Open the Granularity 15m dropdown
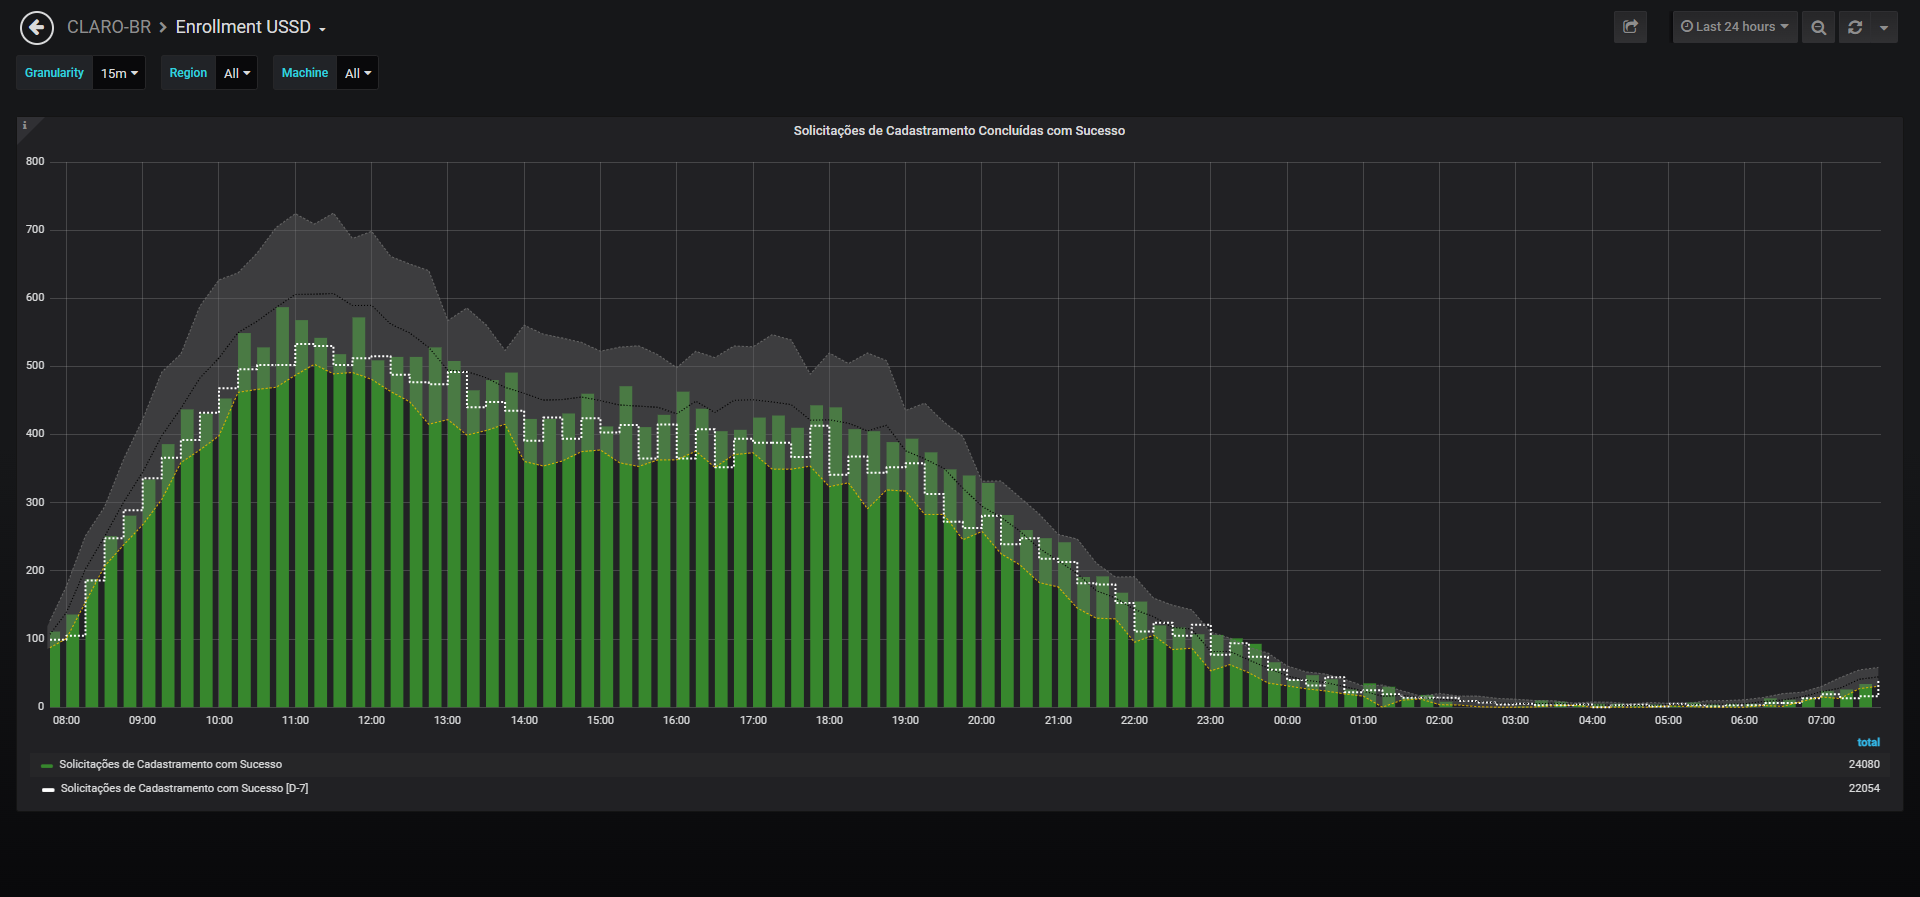 point(119,73)
